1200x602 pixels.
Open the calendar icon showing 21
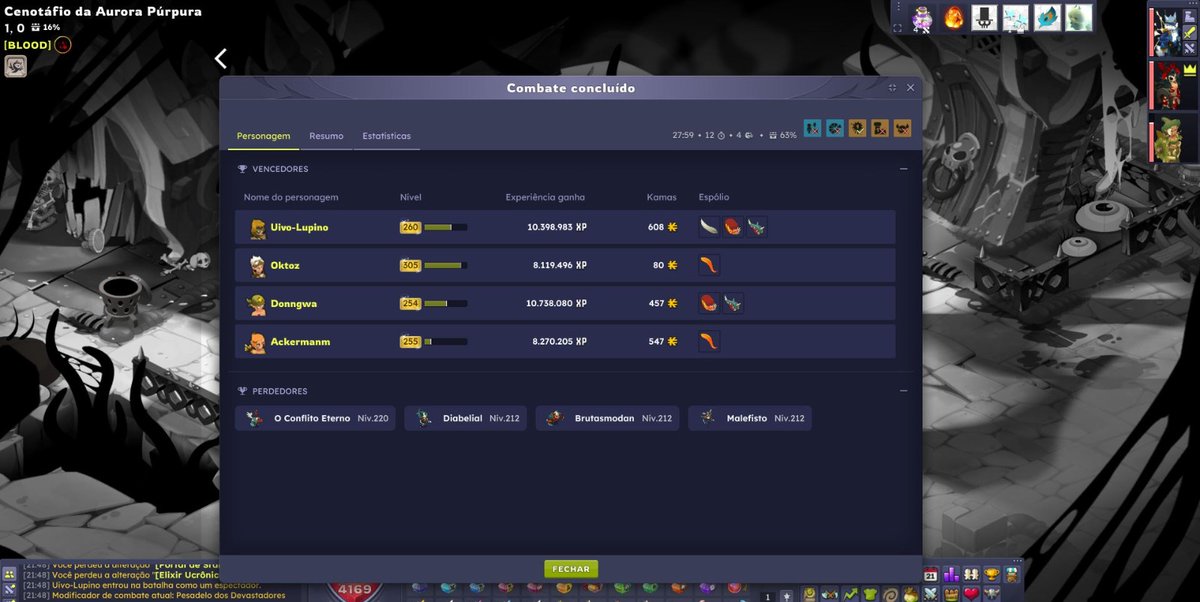[x=931, y=575]
